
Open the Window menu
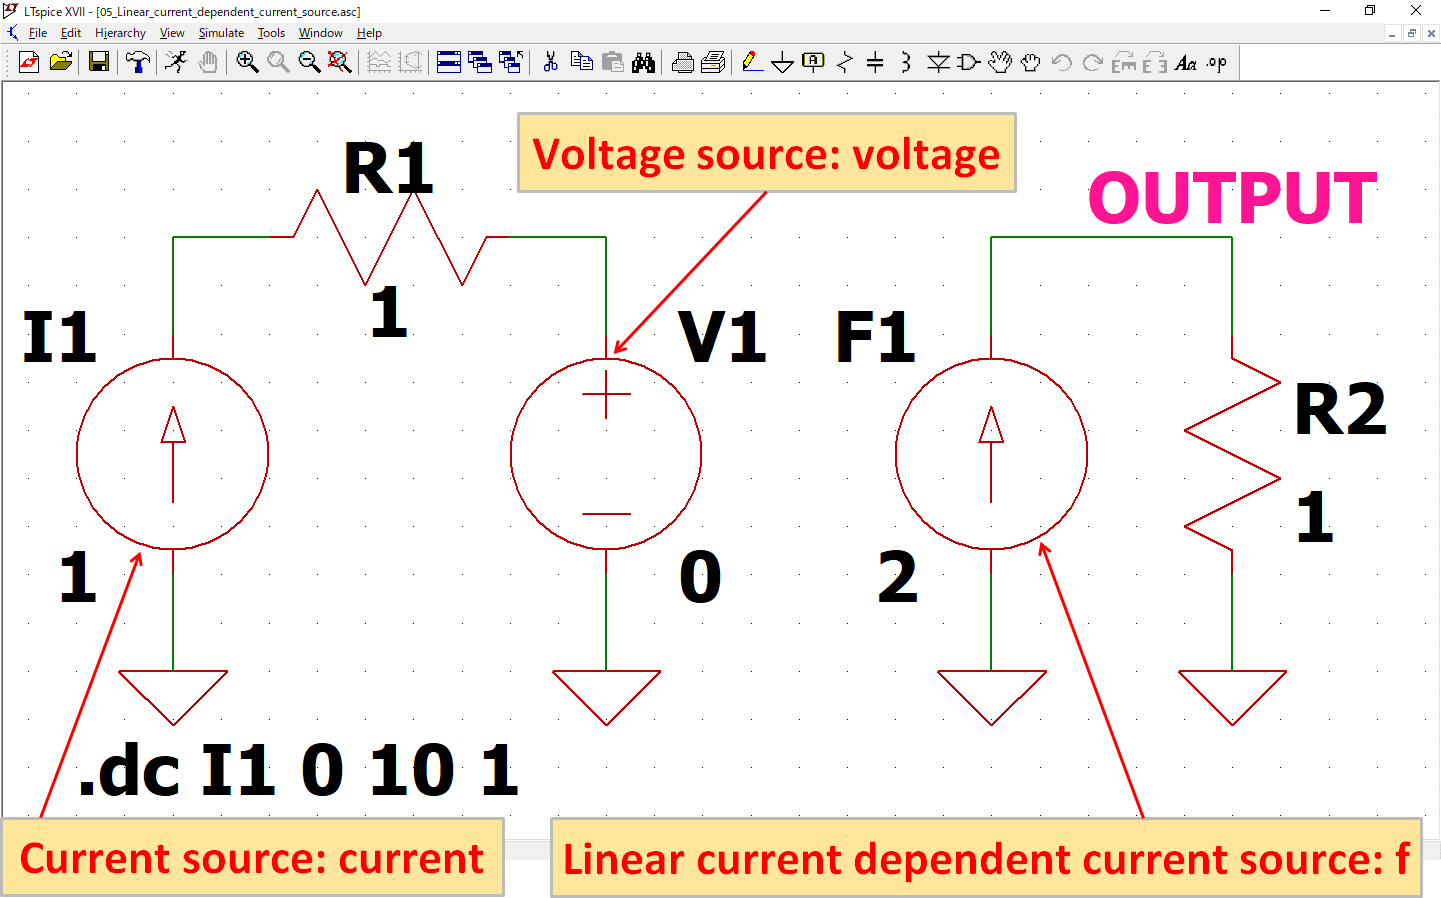320,33
